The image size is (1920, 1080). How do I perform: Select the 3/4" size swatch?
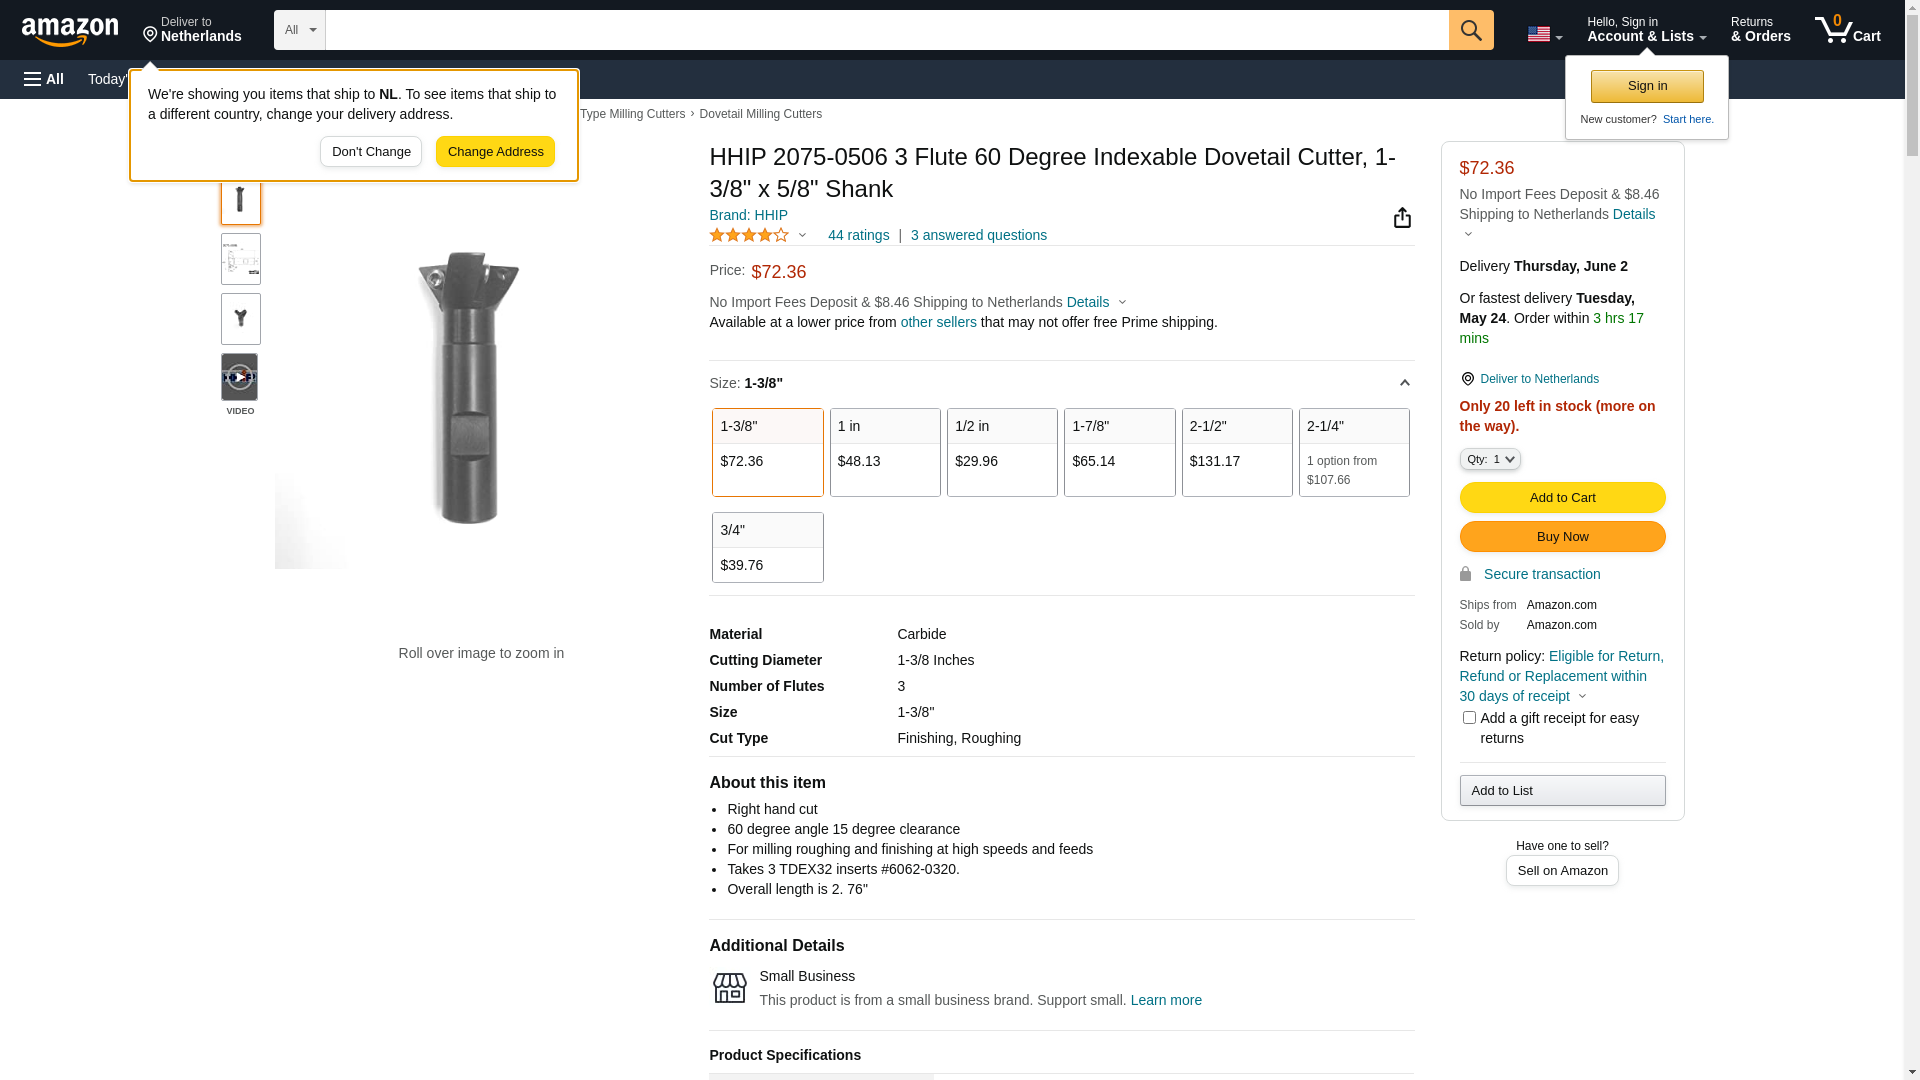coord(767,547)
